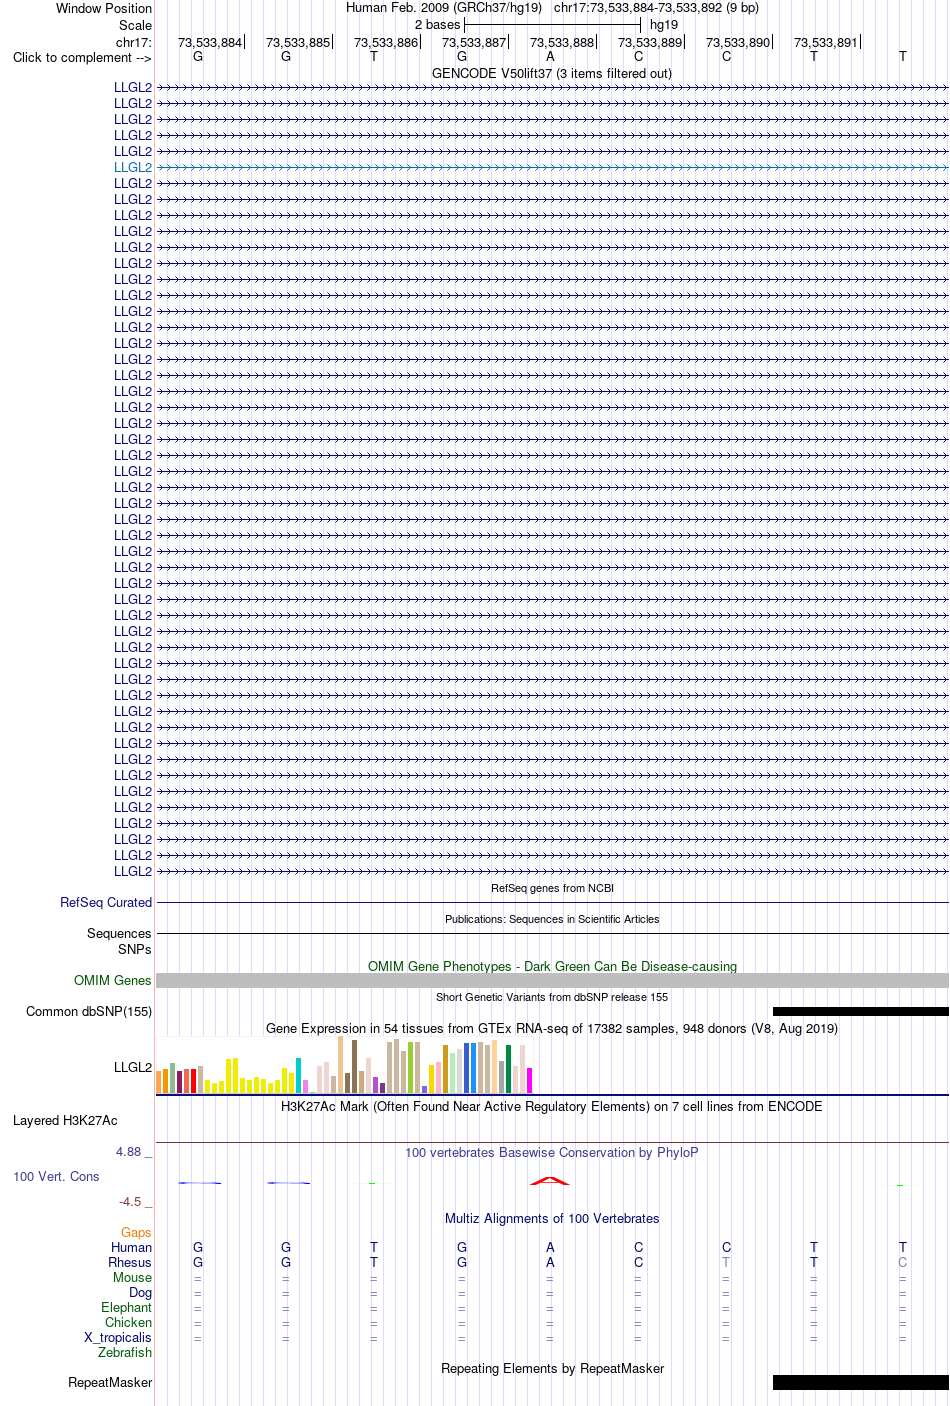Viewport: 950px width, 1406px height.
Task: Click '100 vertebrates Basewise Conservation by PhyloP' title
Action: coord(552,1153)
